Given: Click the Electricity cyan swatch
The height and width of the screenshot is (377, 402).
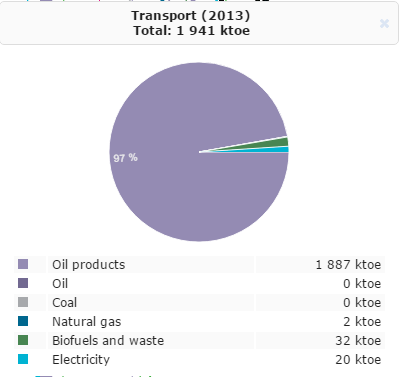Looking at the screenshot, I should tap(23, 359).
